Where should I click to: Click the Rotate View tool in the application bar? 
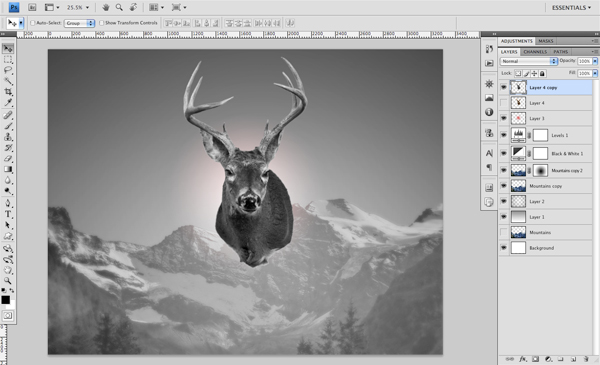(x=133, y=7)
